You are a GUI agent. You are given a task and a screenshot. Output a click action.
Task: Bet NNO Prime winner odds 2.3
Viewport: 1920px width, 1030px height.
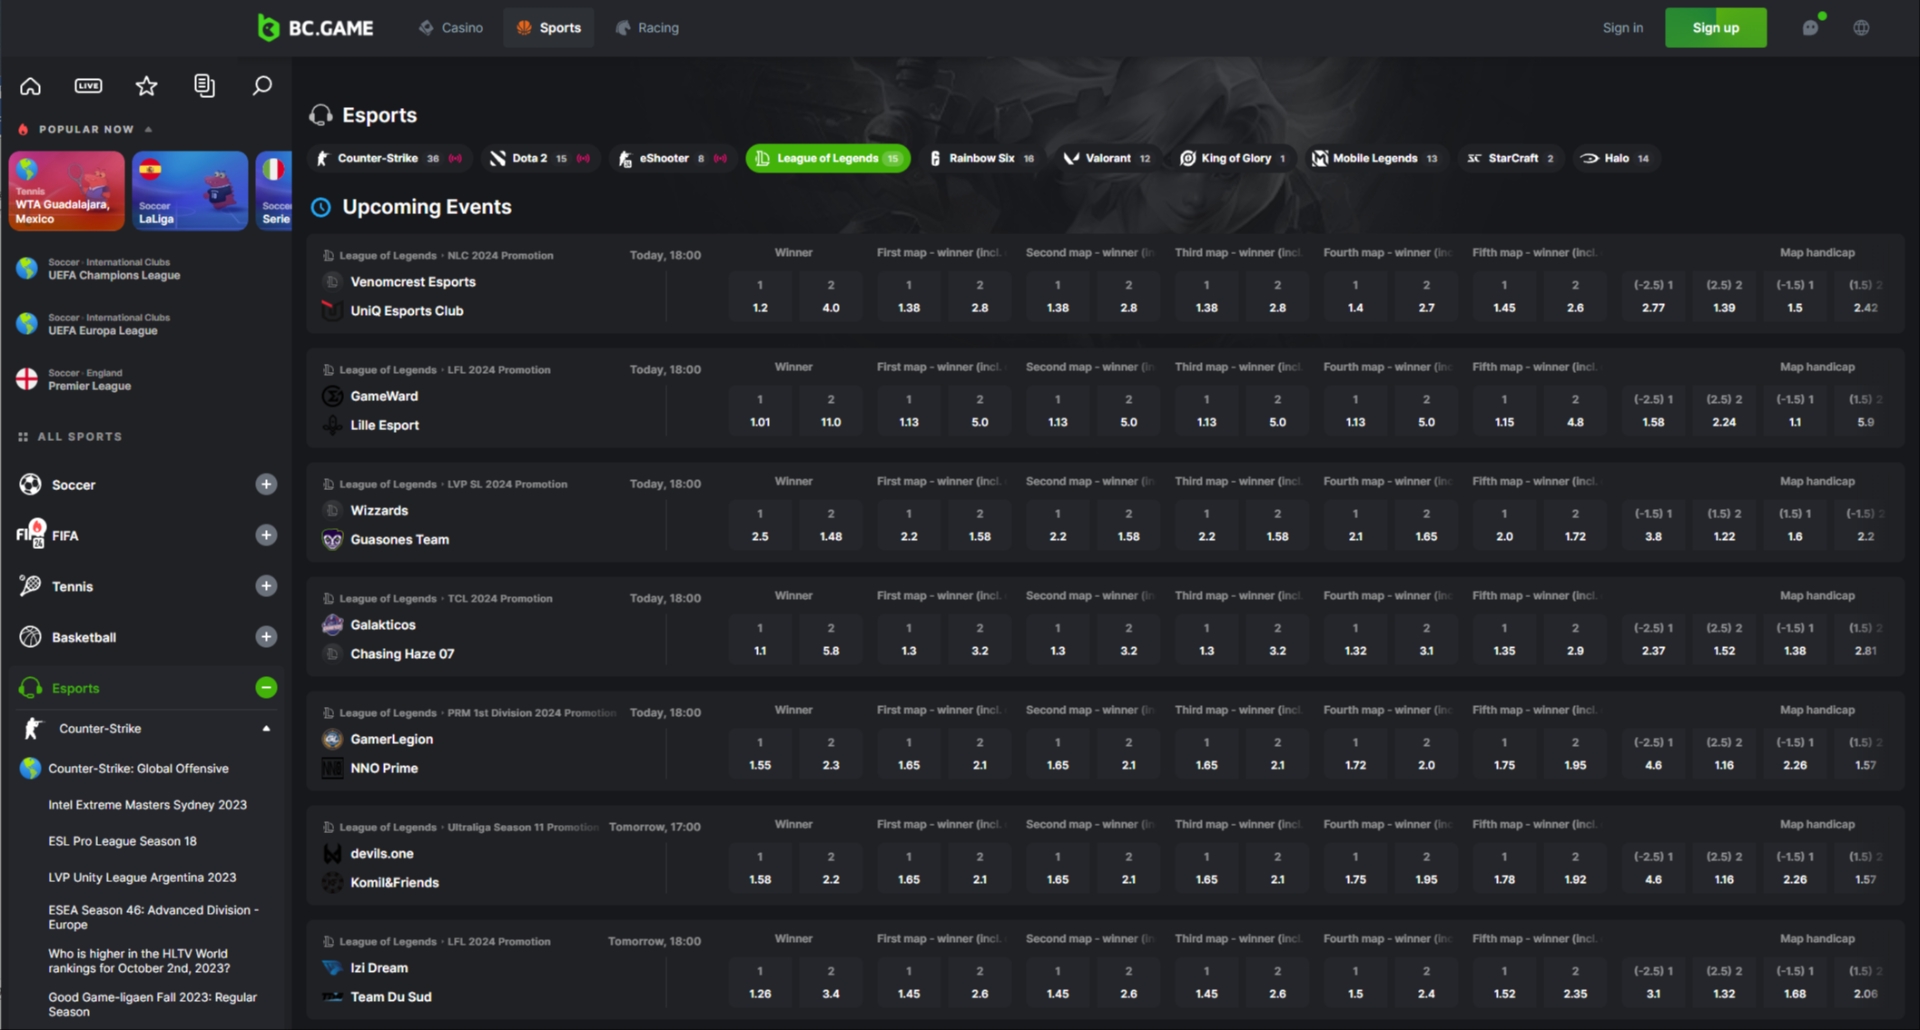[x=831, y=754]
